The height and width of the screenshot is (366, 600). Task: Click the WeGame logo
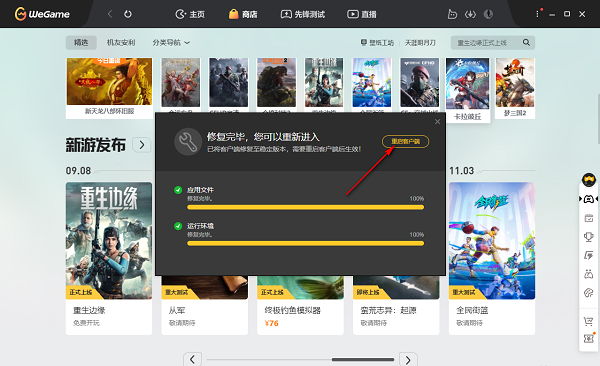42,14
